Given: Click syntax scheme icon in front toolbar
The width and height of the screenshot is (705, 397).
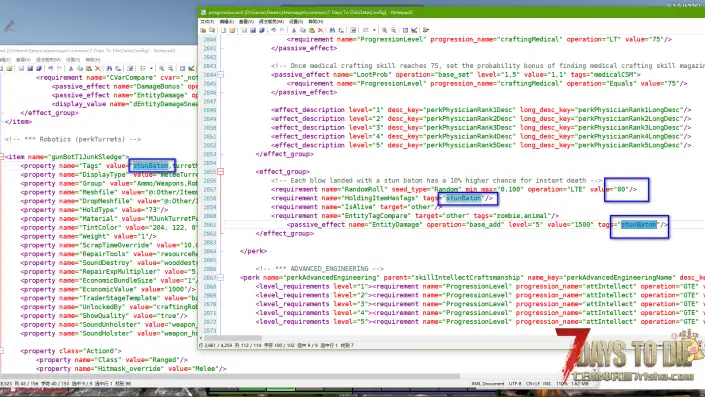Looking at the screenshot, I should (405, 30).
